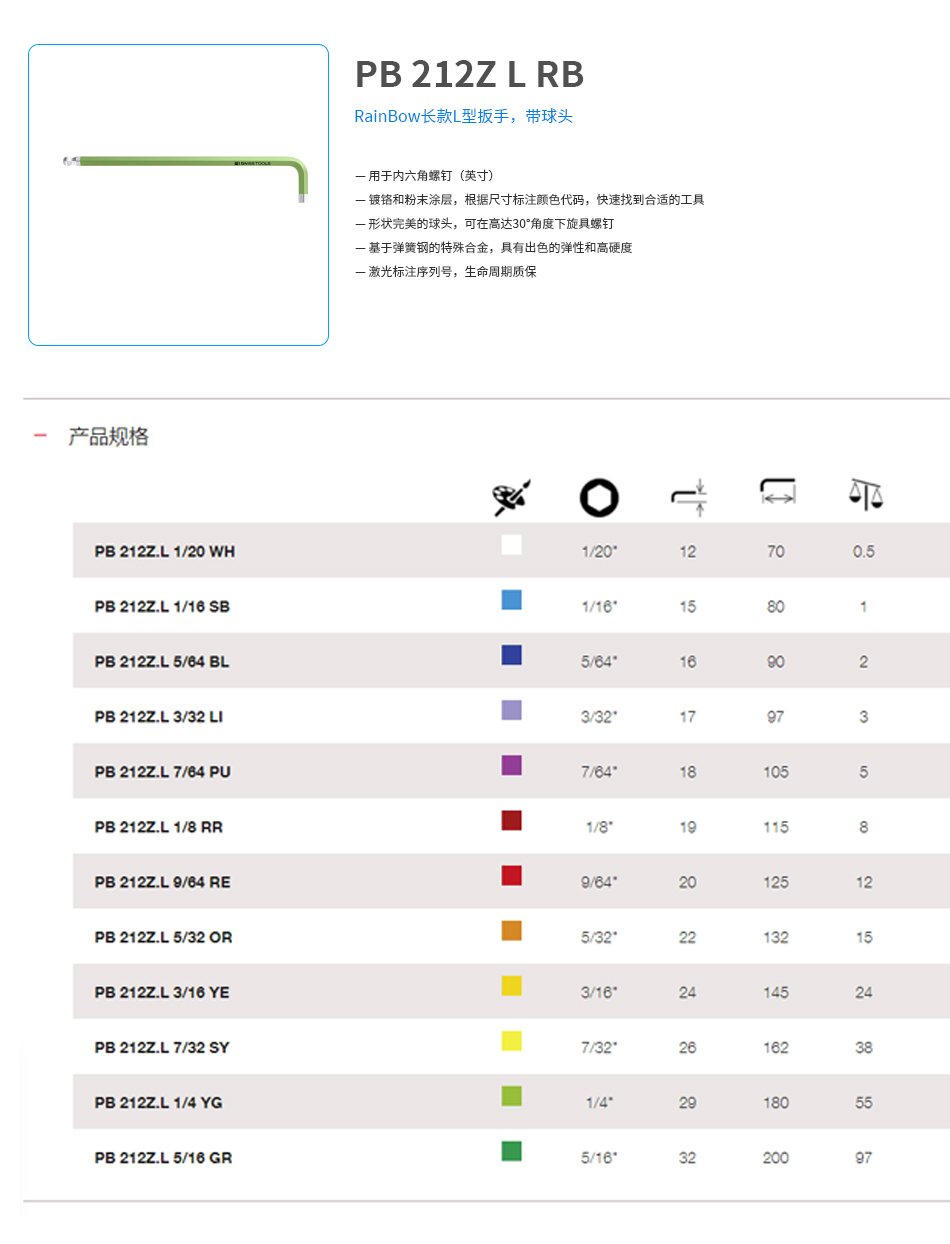Pick the yellow-green swatch for 1/4
This screenshot has width=950, height=1244.
click(x=511, y=1096)
